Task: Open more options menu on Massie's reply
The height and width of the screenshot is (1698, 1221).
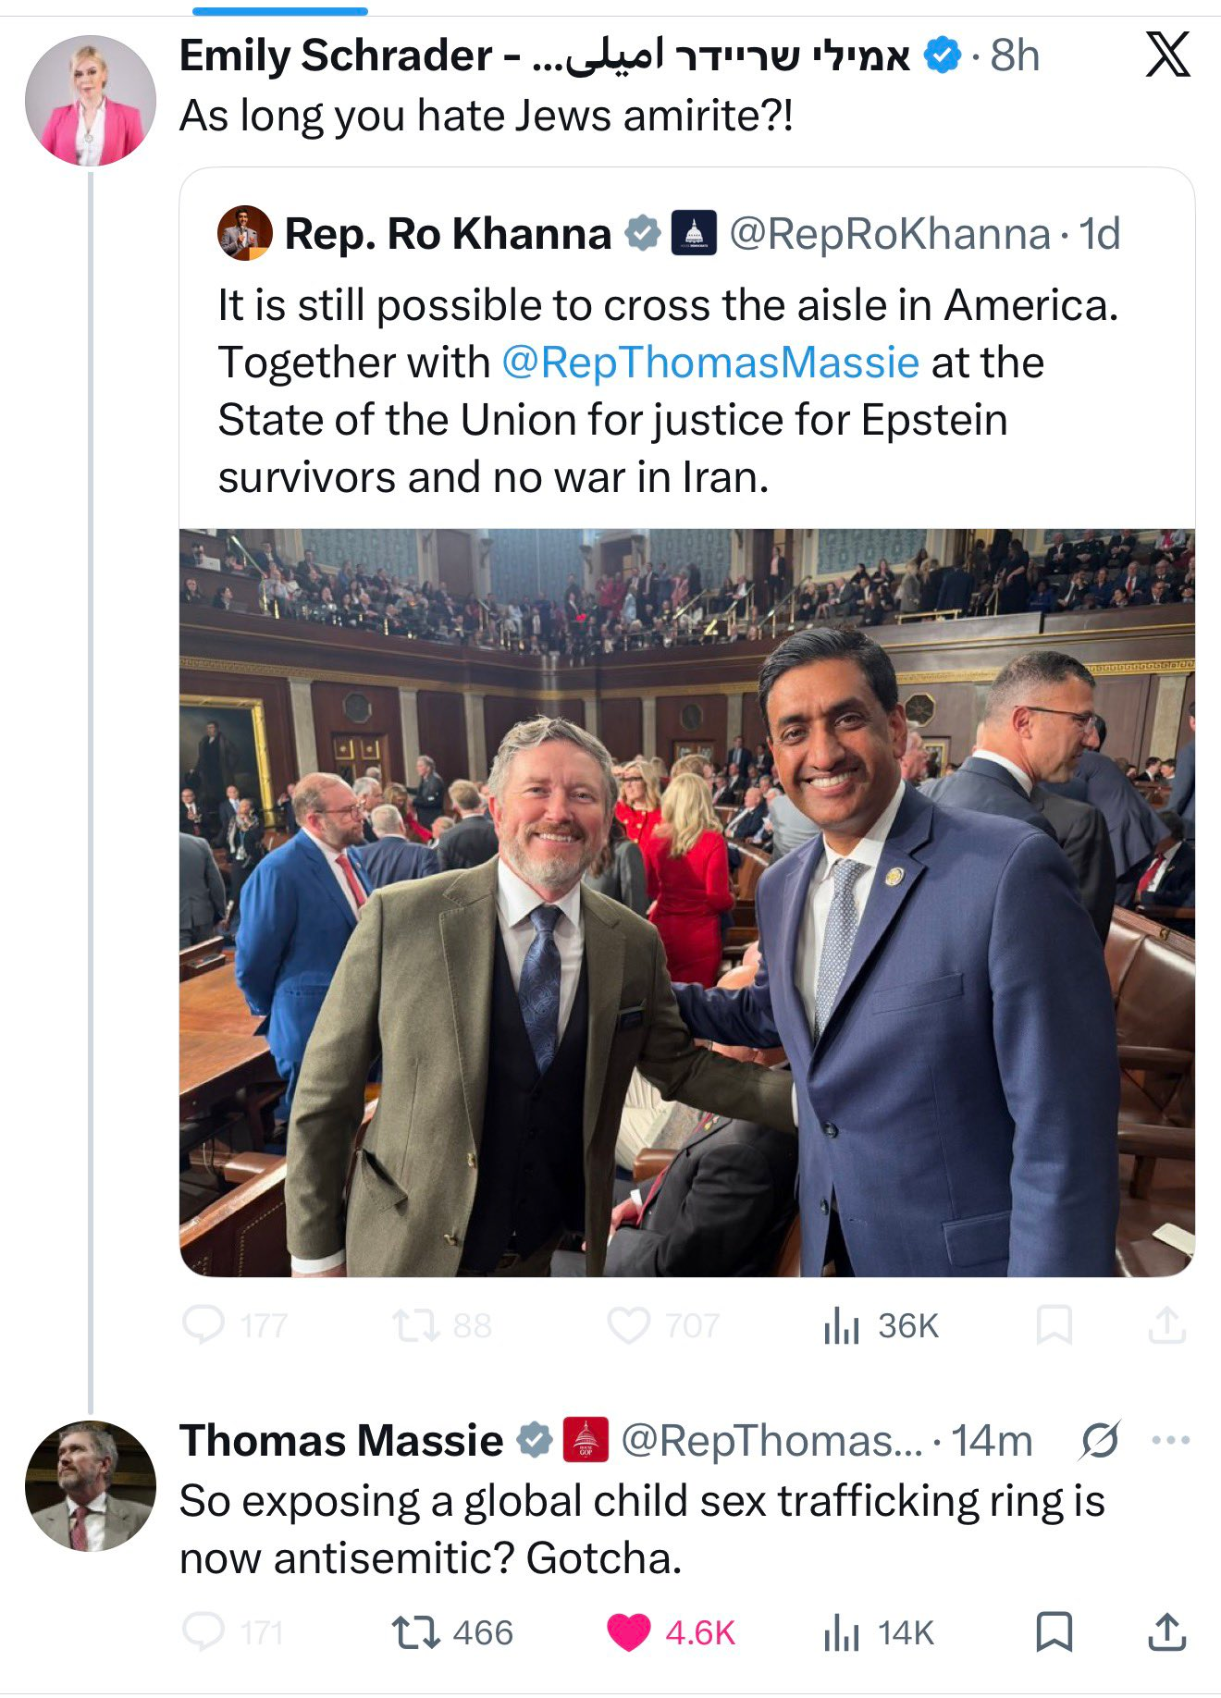Action: tap(1170, 1440)
